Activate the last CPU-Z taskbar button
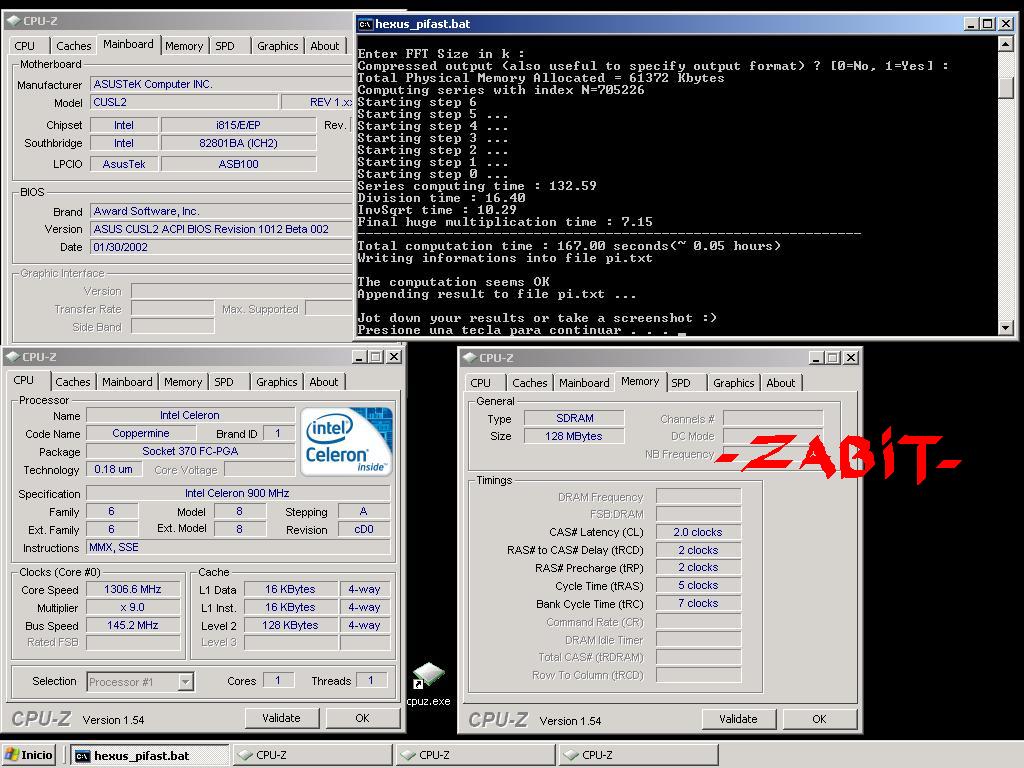The width and height of the screenshot is (1024, 768). click(639, 756)
